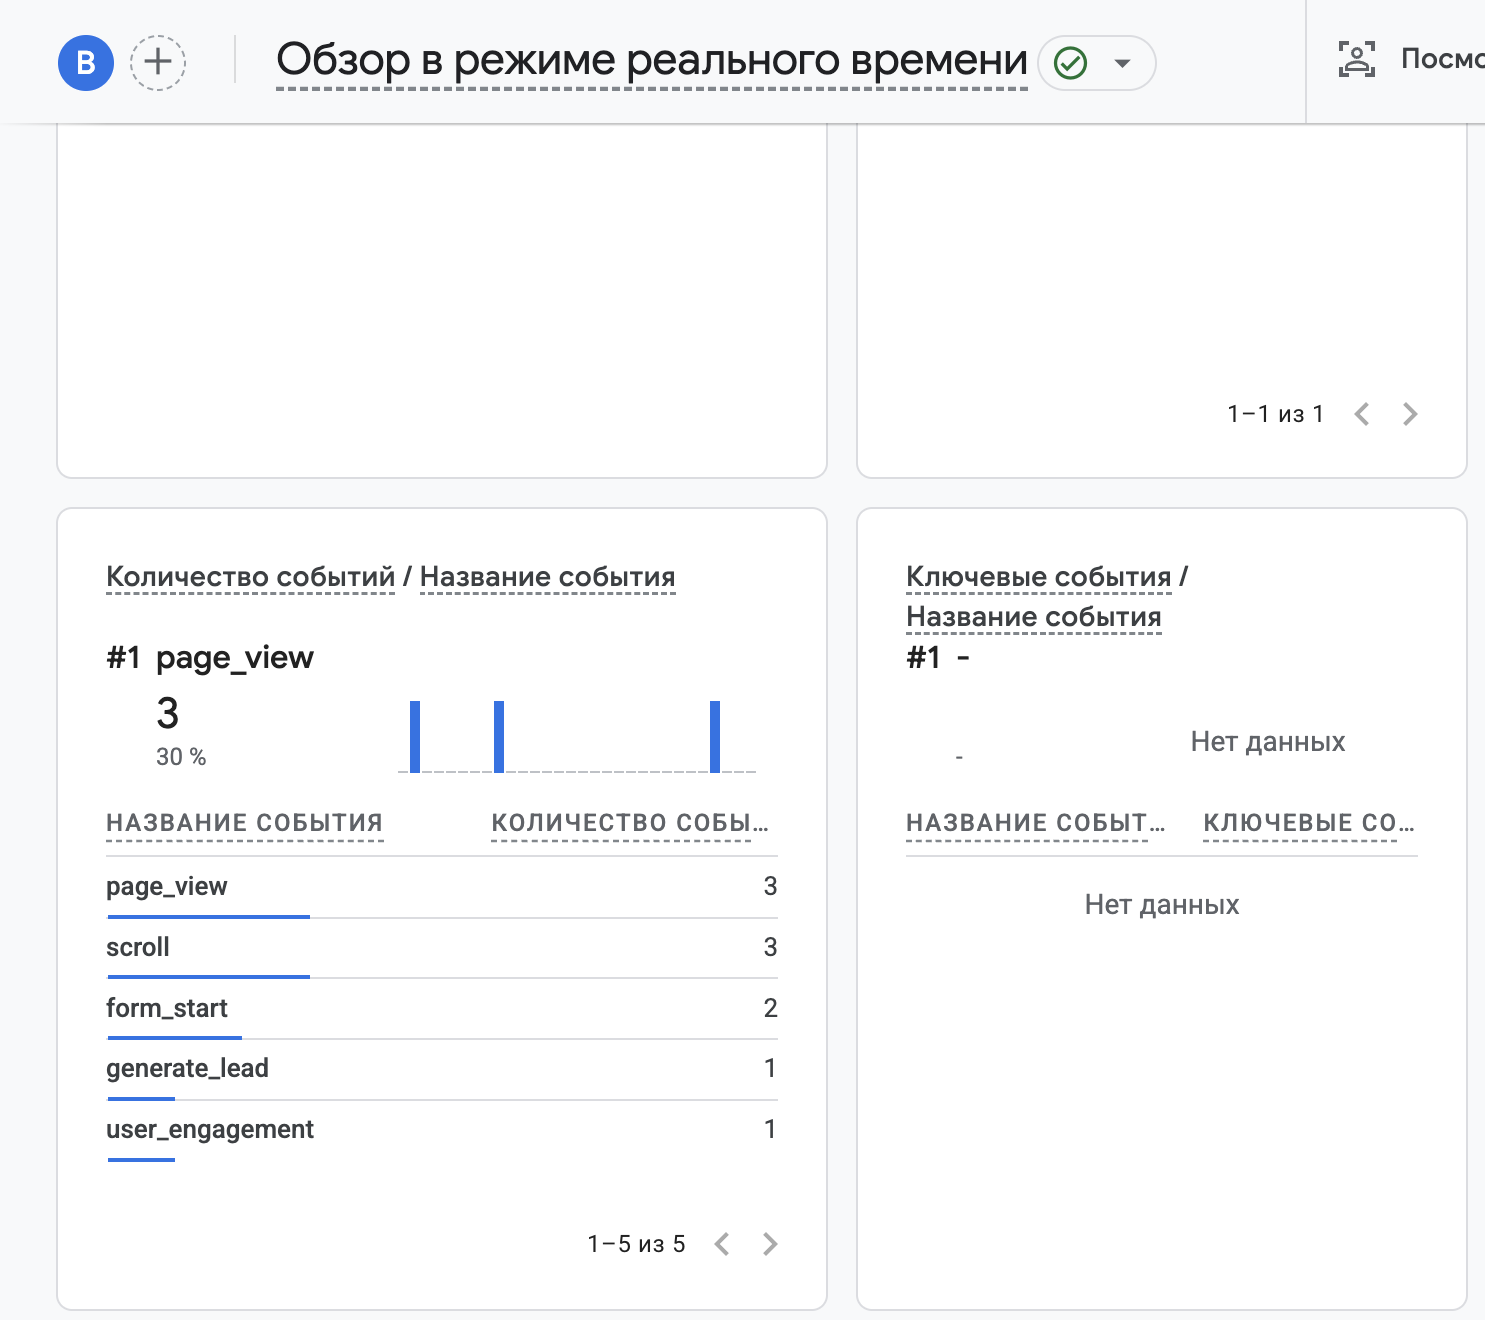This screenshot has height=1320, width=1485.
Task: Click the 'НАЗВАНИЕ СОБЫТ…' header in key events
Action: coord(1036,823)
